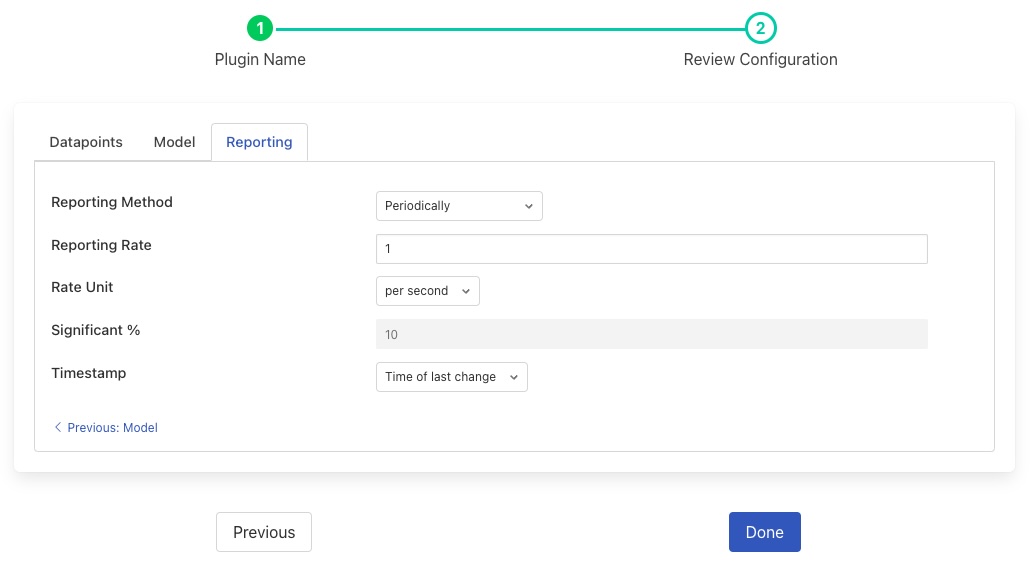Image resolution: width=1035 pixels, height=575 pixels.
Task: Click the step 1 circle indicator
Action: pos(260,29)
